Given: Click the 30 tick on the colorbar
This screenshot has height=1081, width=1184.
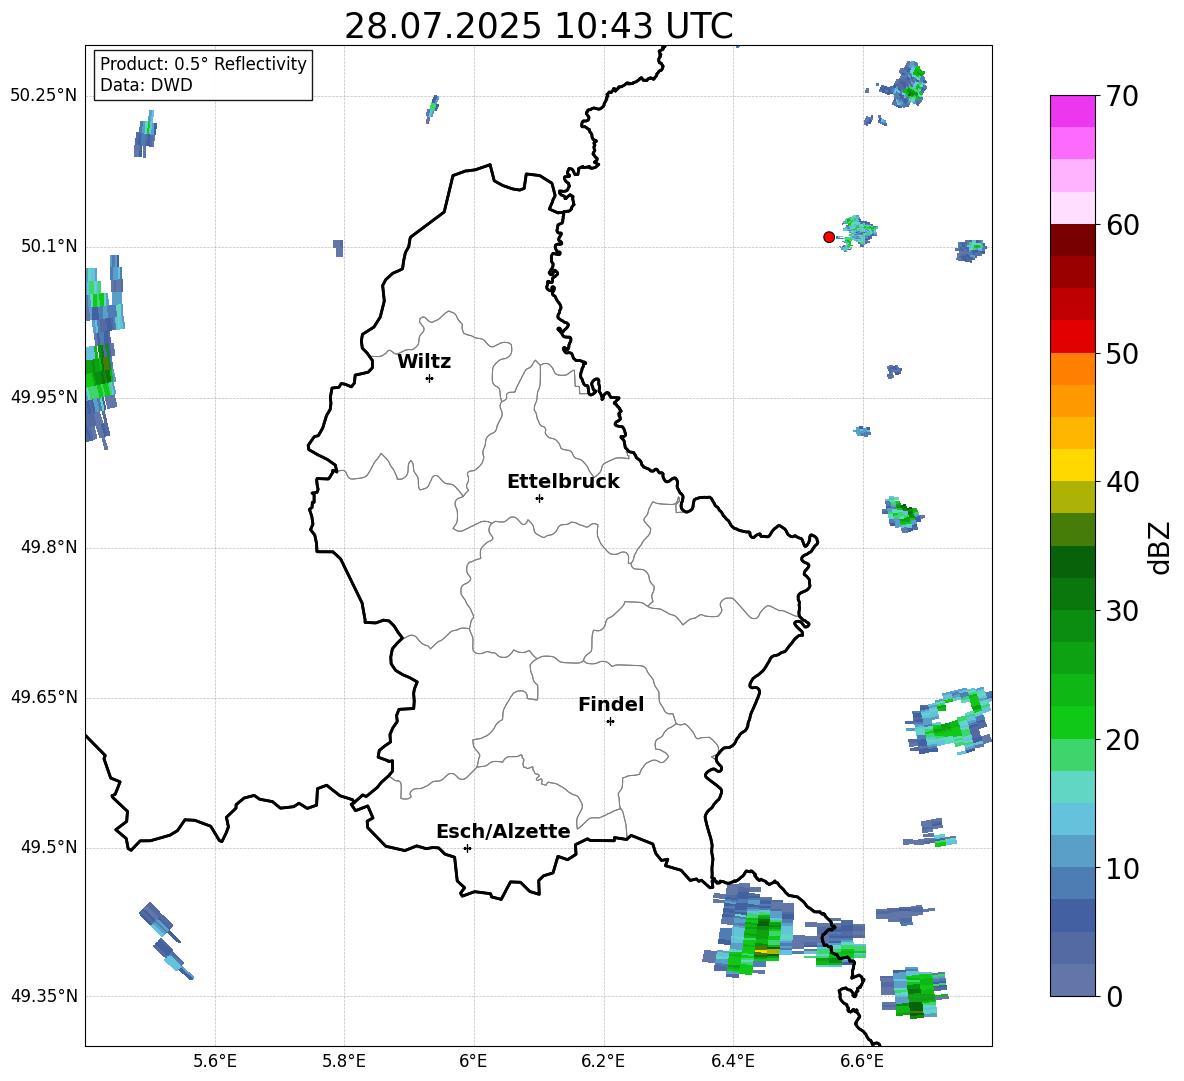Looking at the screenshot, I should point(1122,611).
